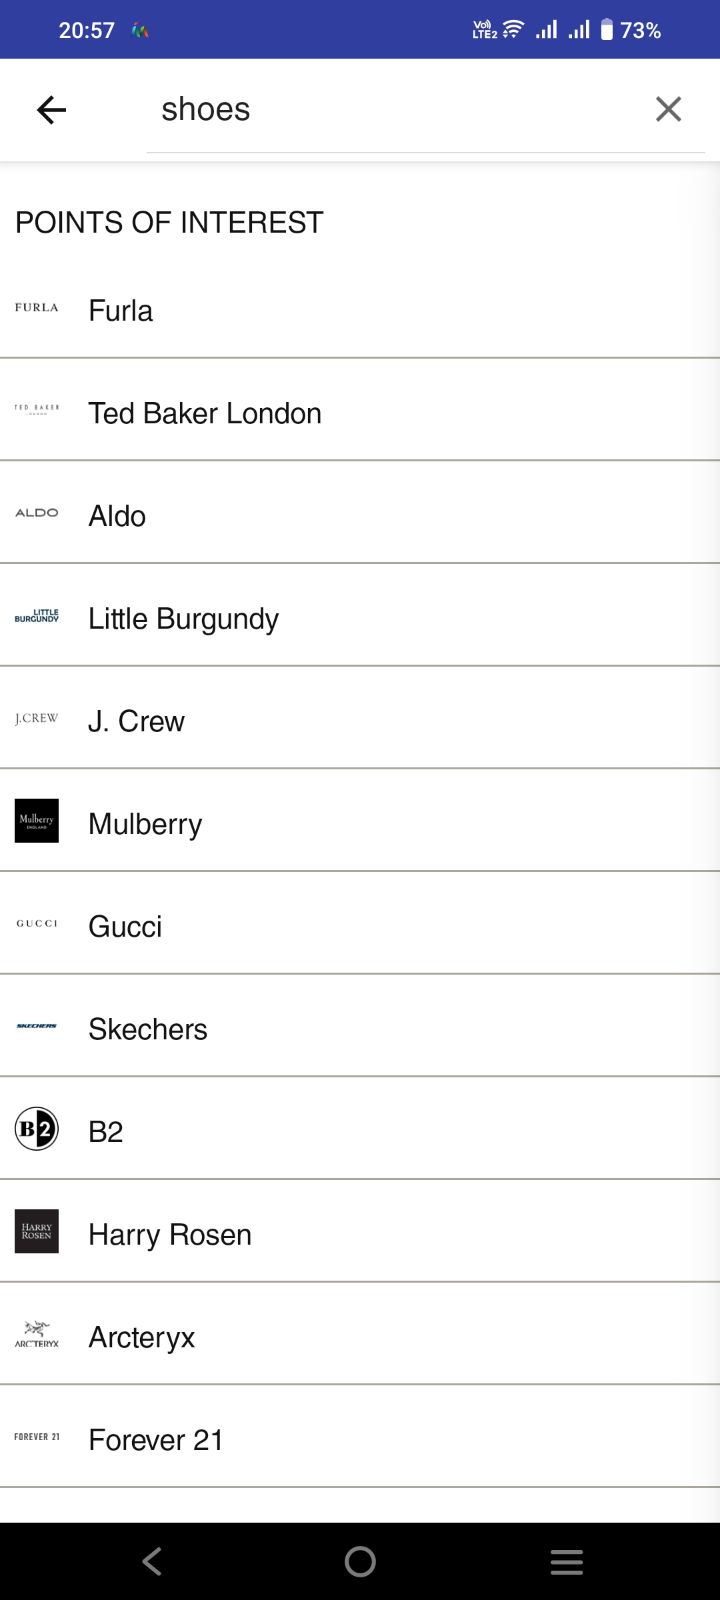Tap the Harry Rosen logo thumbnail

point(37,1232)
